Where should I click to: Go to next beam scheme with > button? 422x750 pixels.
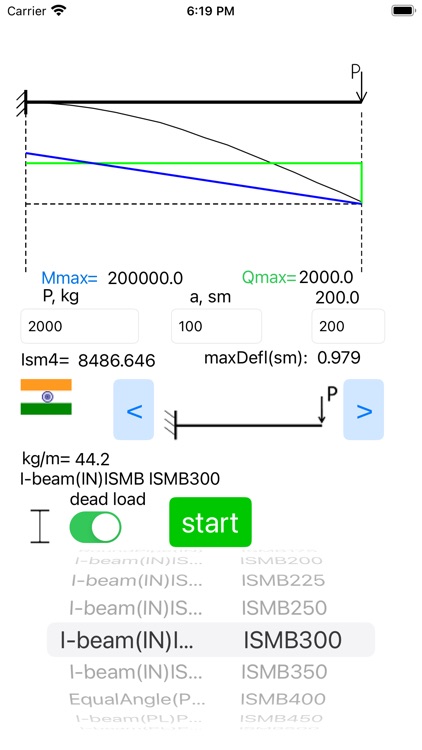pyautogui.click(x=364, y=410)
